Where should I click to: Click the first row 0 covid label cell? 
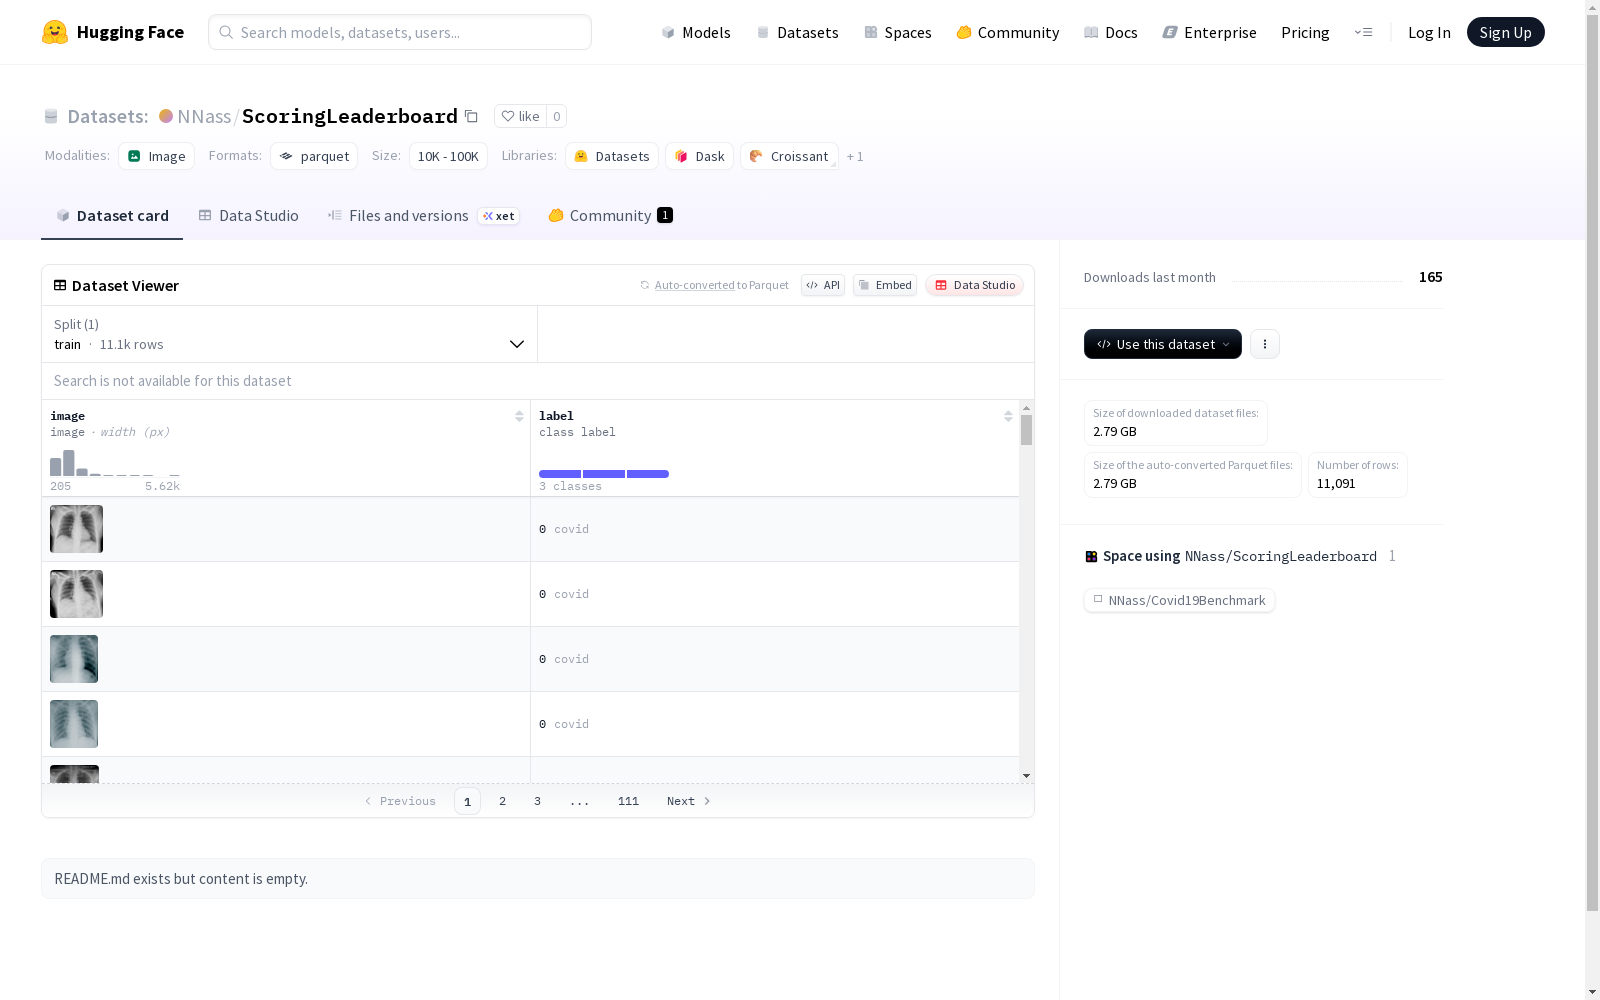click(x=775, y=529)
